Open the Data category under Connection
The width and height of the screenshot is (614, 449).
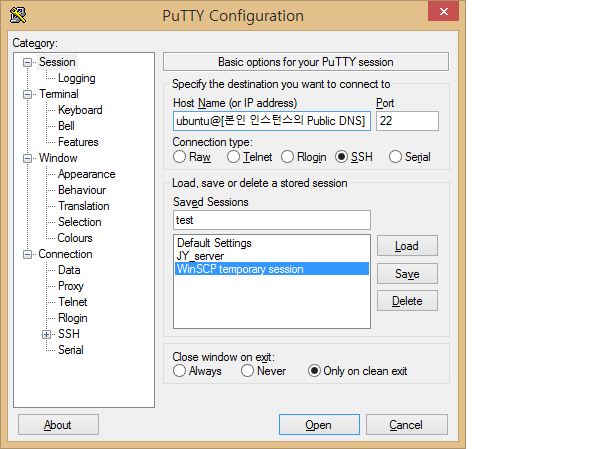coord(69,270)
